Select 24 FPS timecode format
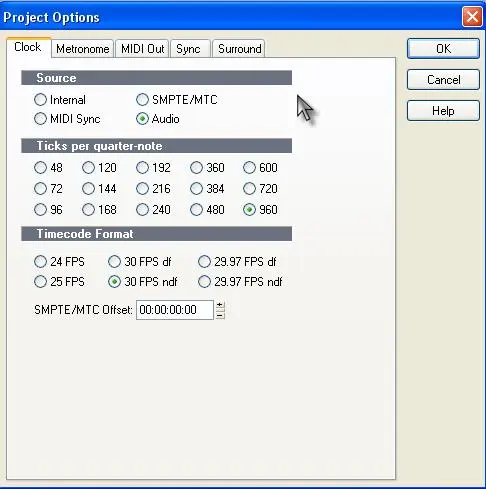The image size is (486, 489). point(40,262)
